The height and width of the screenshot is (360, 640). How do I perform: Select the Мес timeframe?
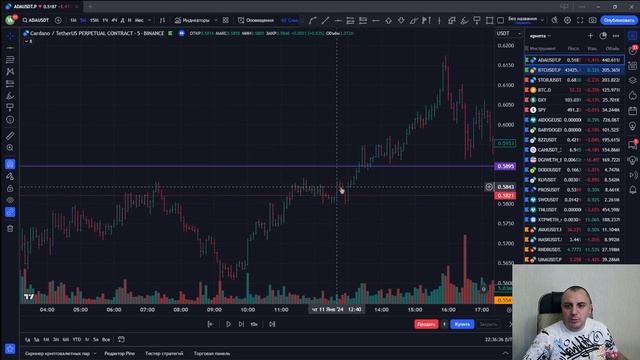139,20
